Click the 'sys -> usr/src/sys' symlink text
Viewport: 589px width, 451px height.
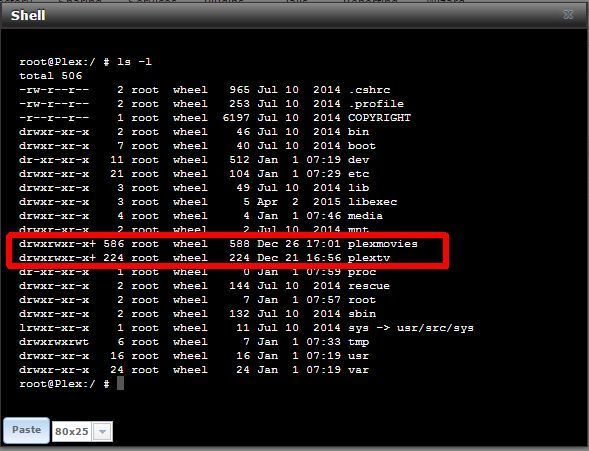[x=411, y=328]
